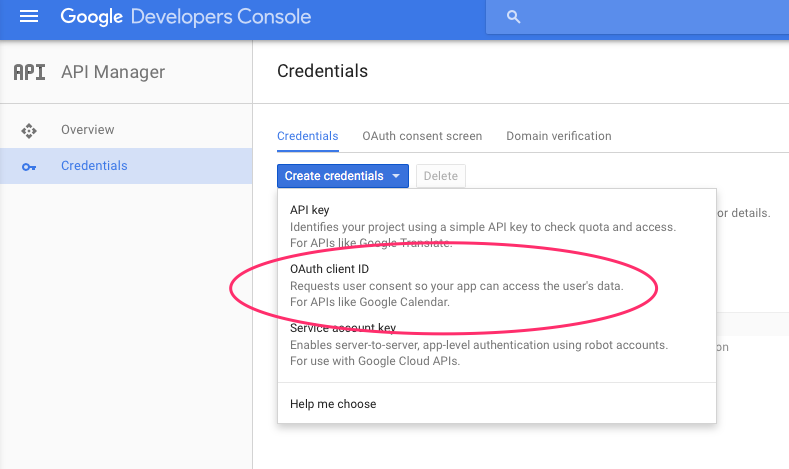Open Overview in the sidebar
This screenshot has height=469, width=789.
click(126, 130)
